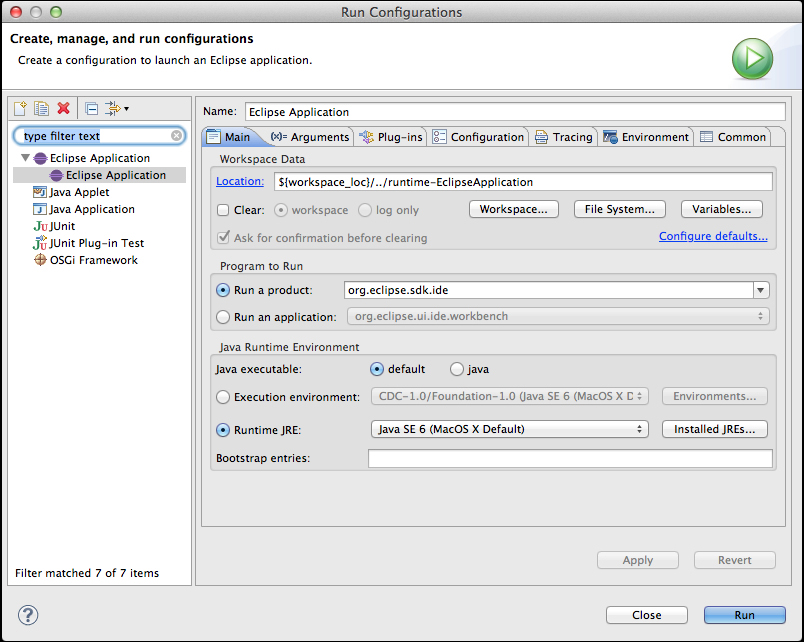This screenshot has width=804, height=642.
Task: Delete selected launch configuration with red X
Action: coord(64,108)
